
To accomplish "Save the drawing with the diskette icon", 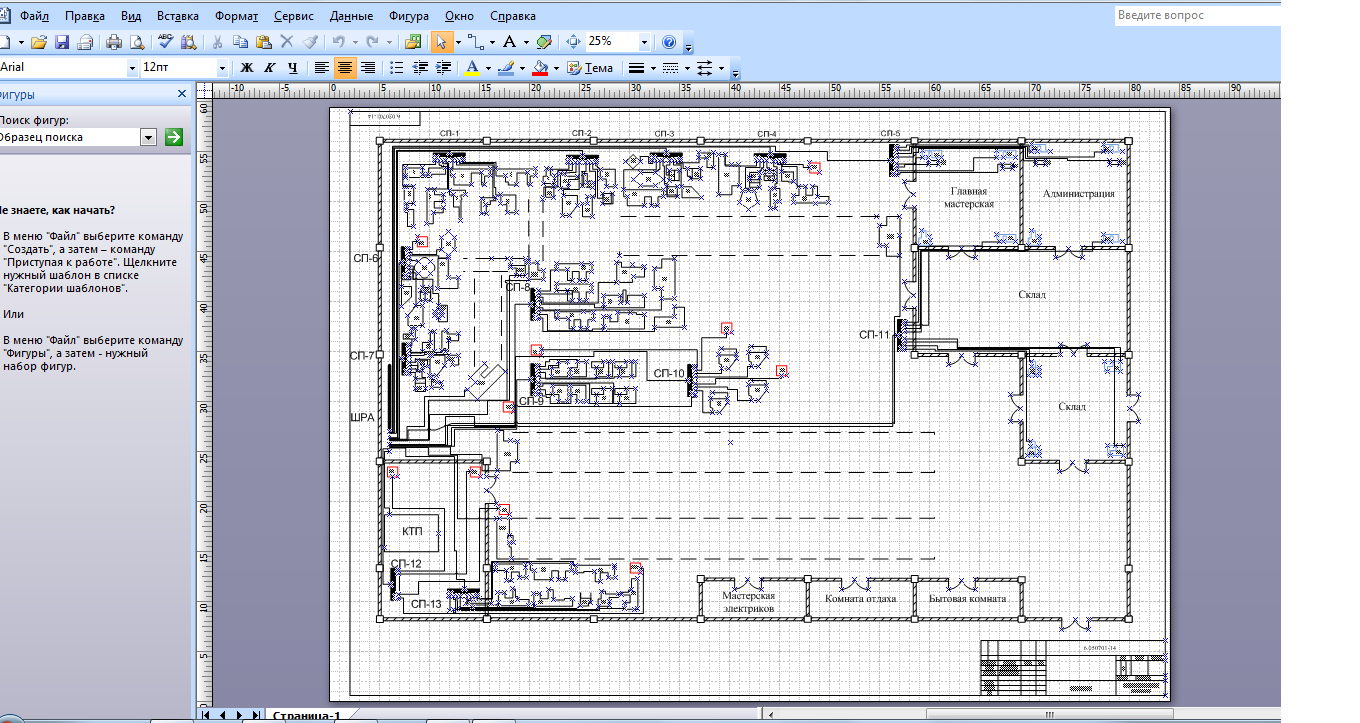I will 62,42.
